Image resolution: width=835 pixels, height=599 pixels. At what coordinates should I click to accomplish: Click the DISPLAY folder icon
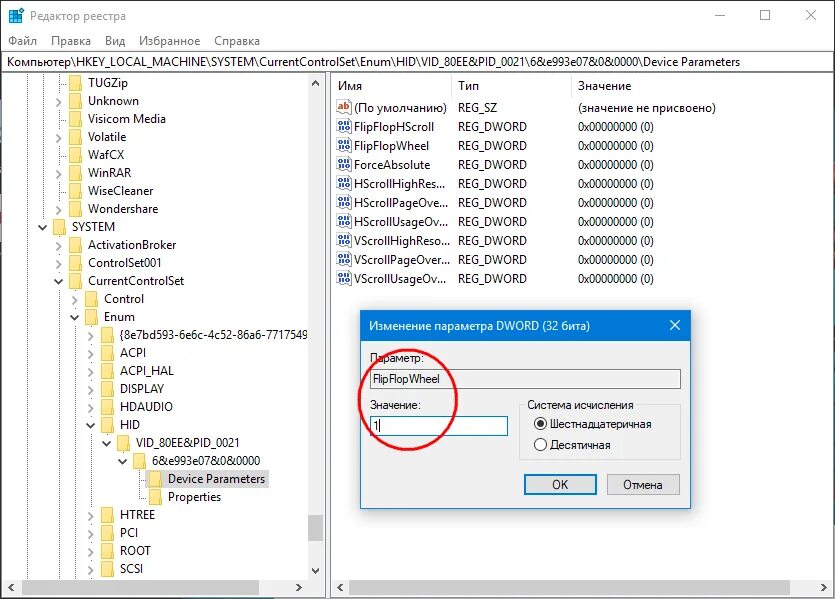point(108,389)
